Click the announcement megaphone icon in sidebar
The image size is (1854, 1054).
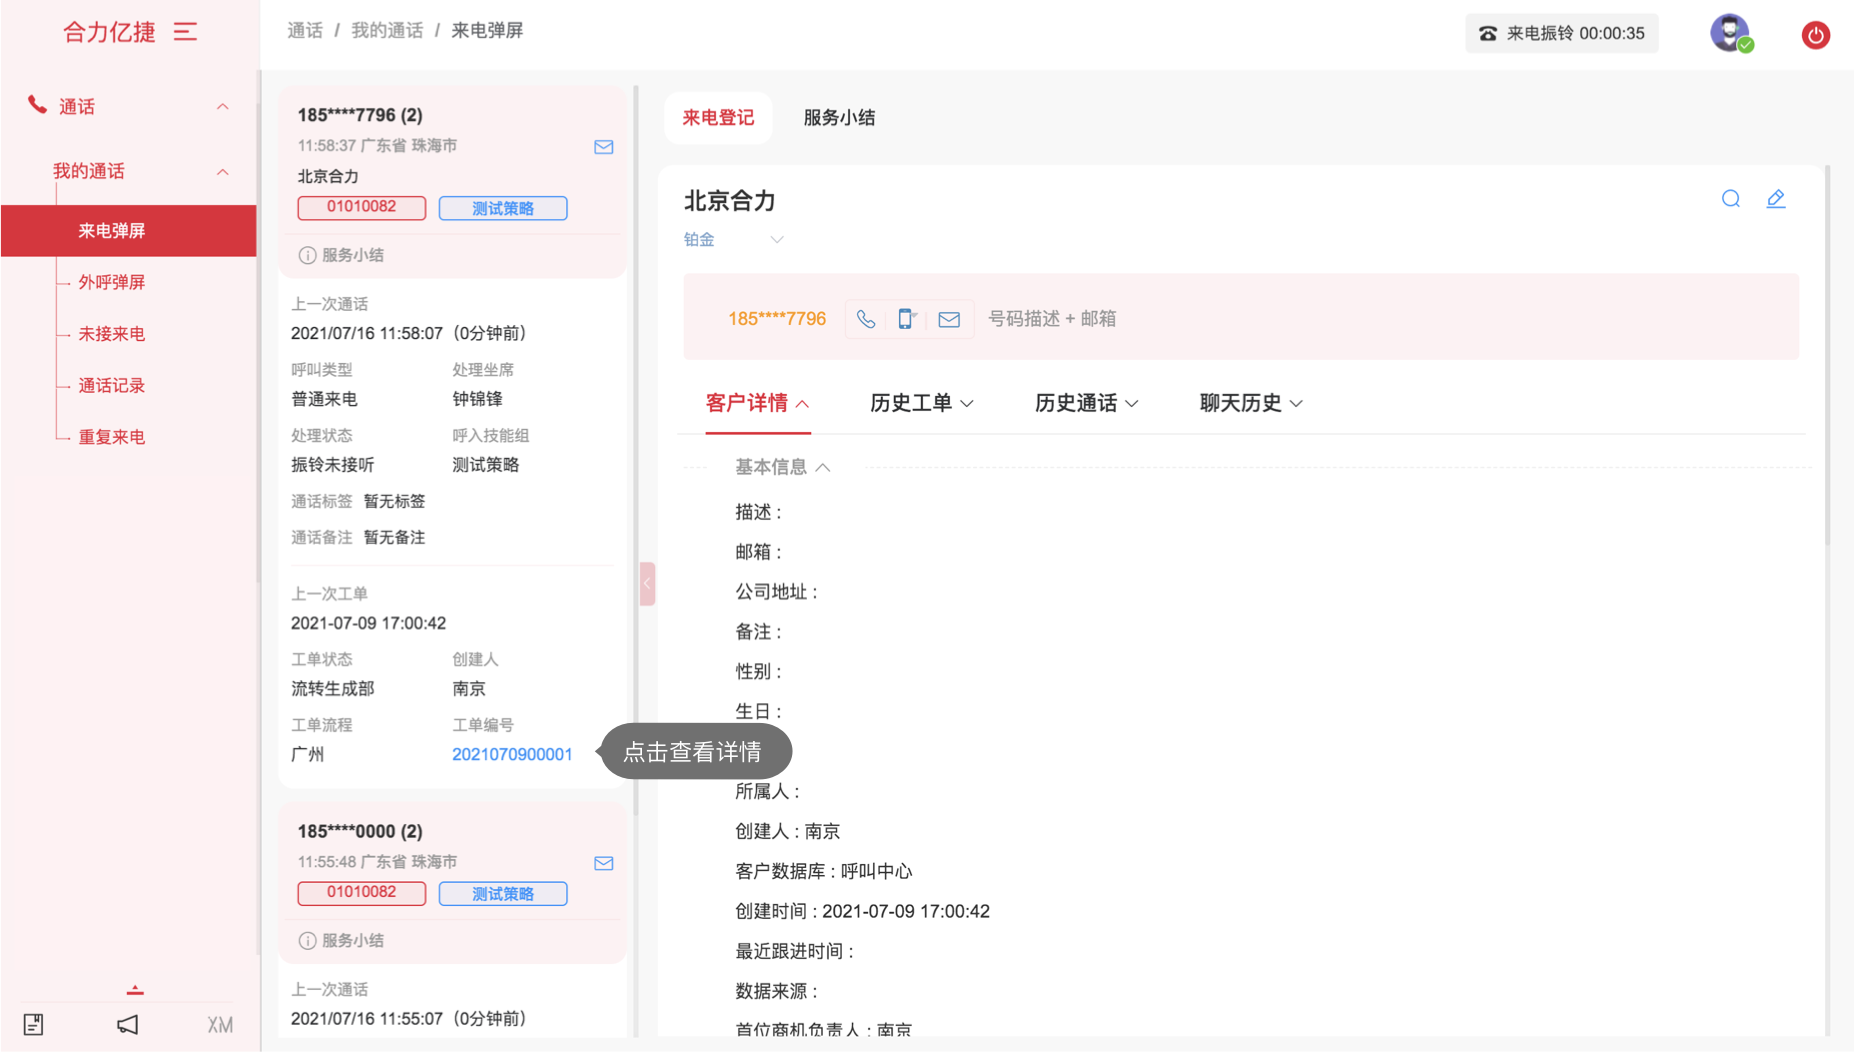point(127,1024)
